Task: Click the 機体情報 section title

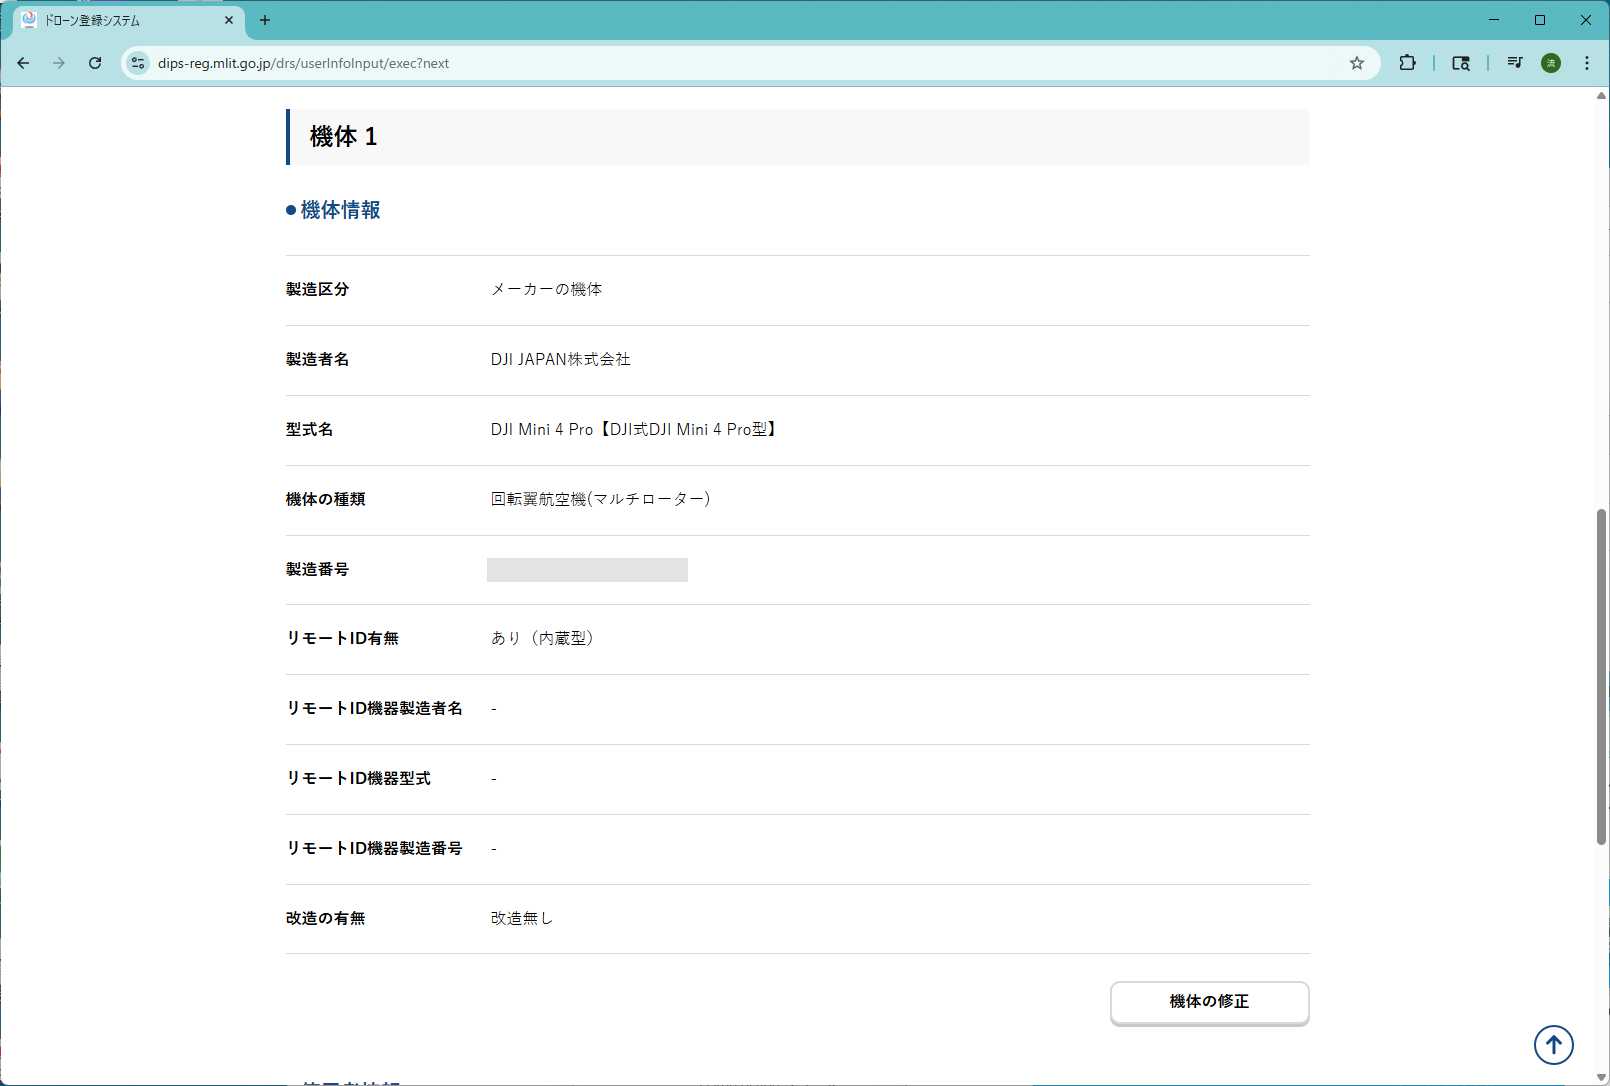Action: click(x=340, y=210)
